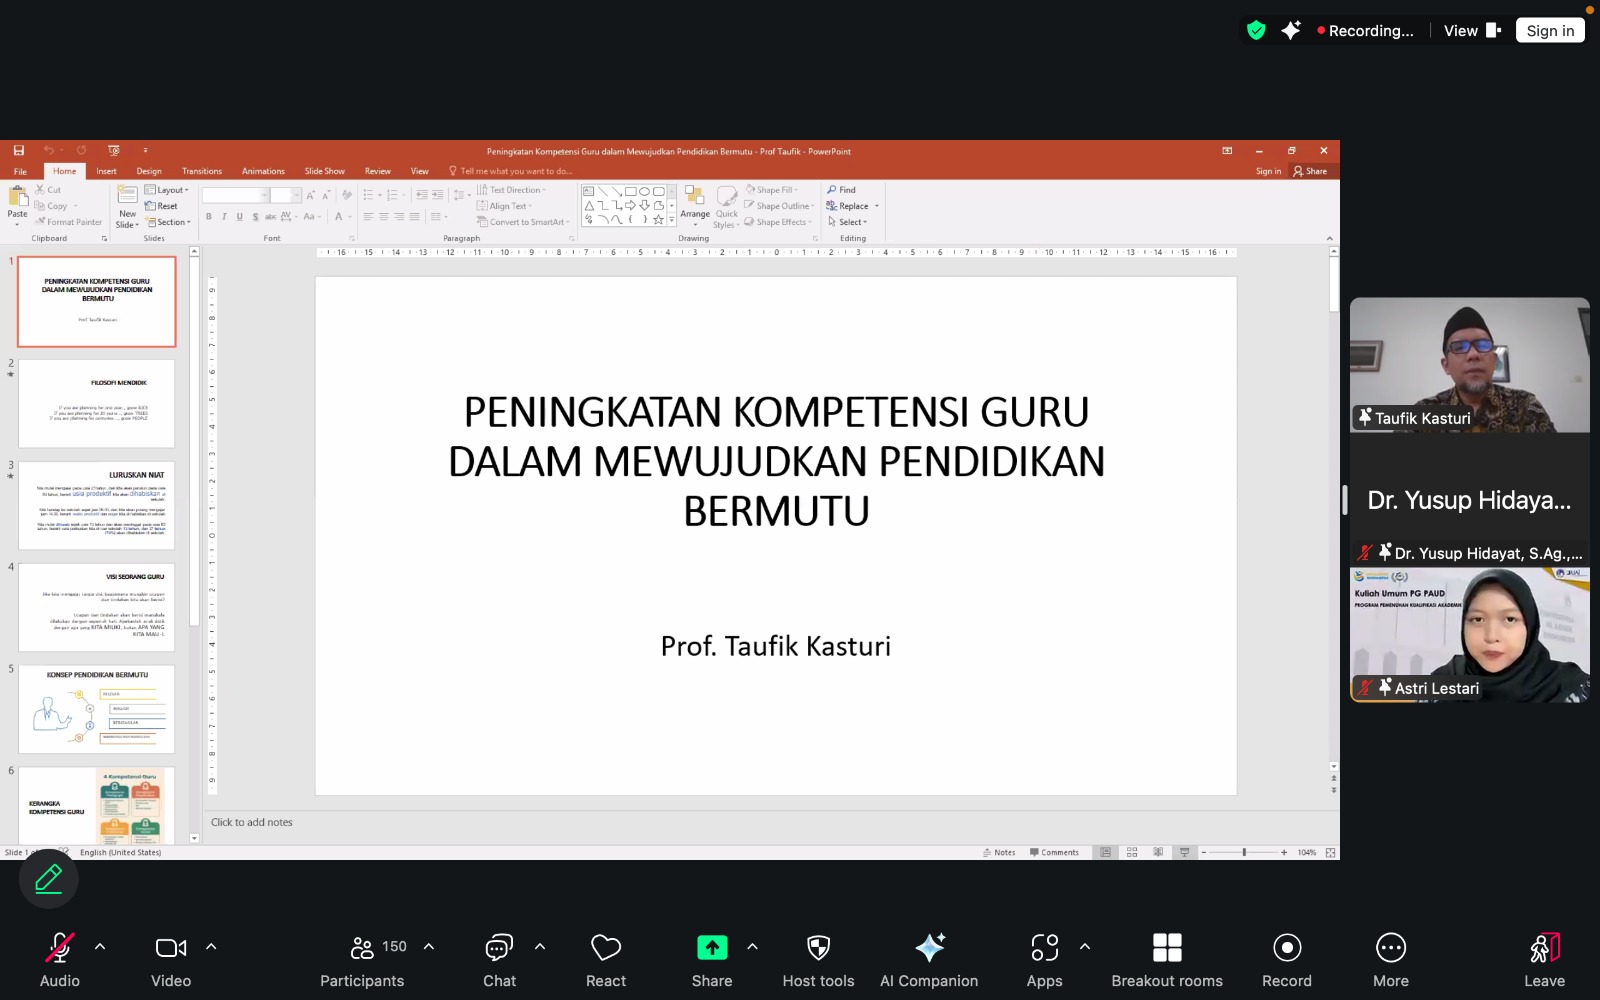Click the green Share screen icon
1600x1000 pixels.
click(712, 947)
